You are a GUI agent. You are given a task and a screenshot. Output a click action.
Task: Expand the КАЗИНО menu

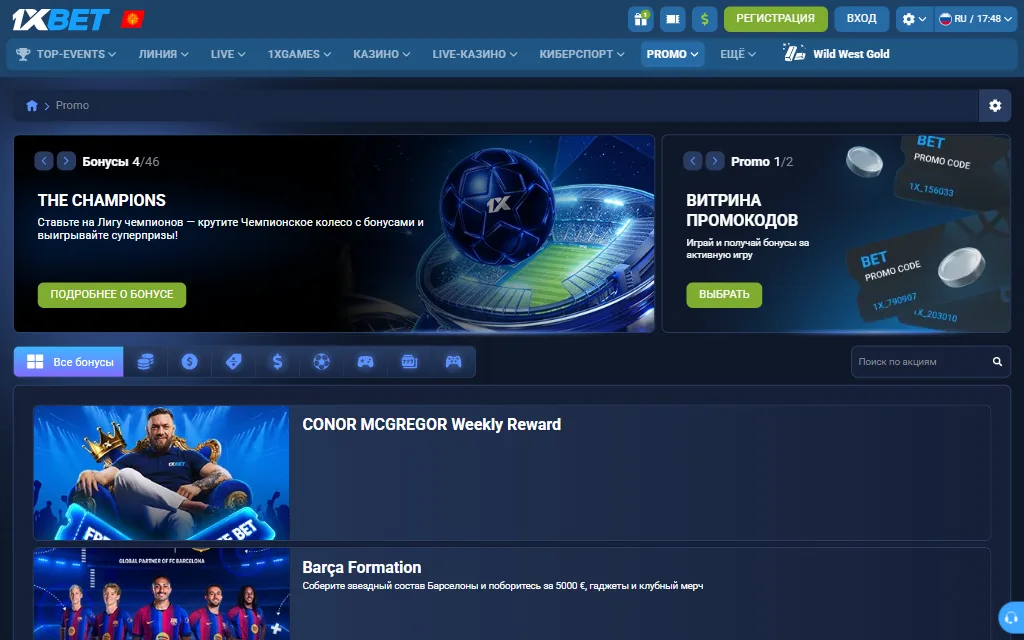pos(381,54)
